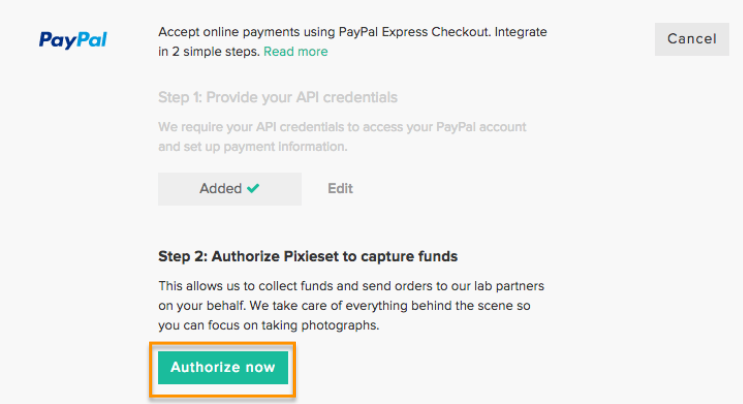The width and height of the screenshot is (743, 404).
Task: Edit the saved API credentials
Action: point(340,189)
